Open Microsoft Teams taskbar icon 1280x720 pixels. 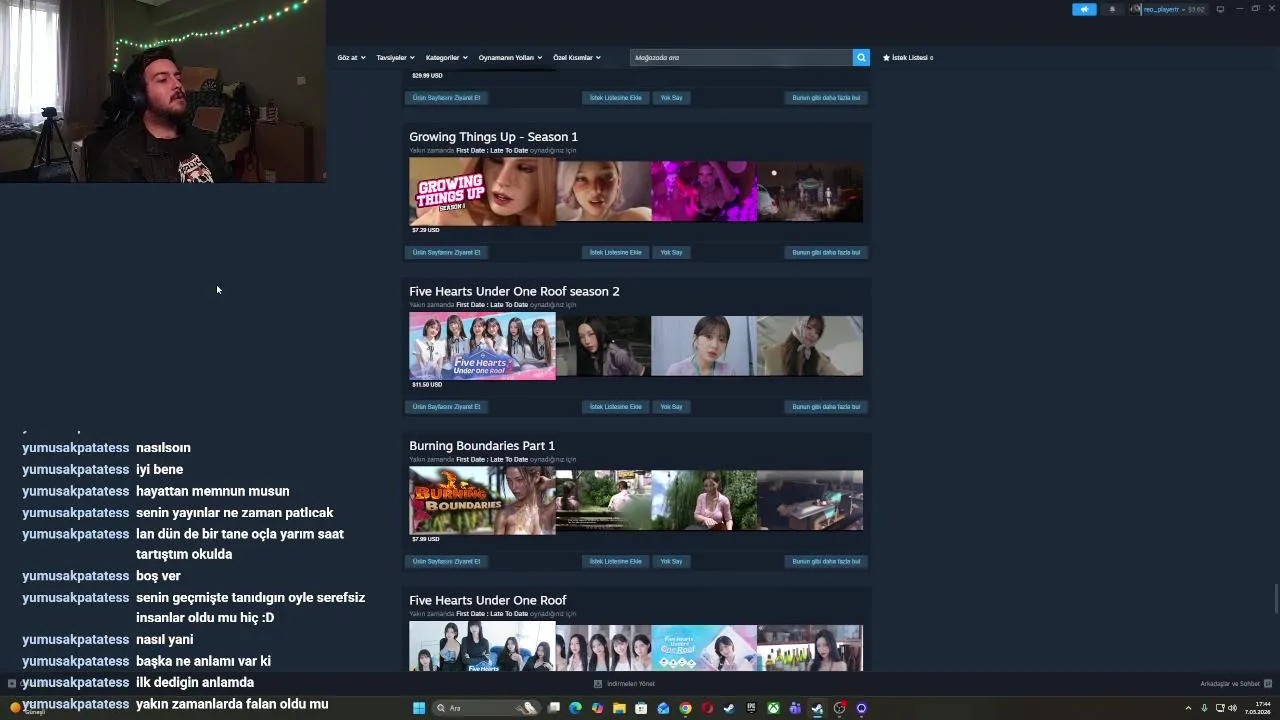pos(795,708)
